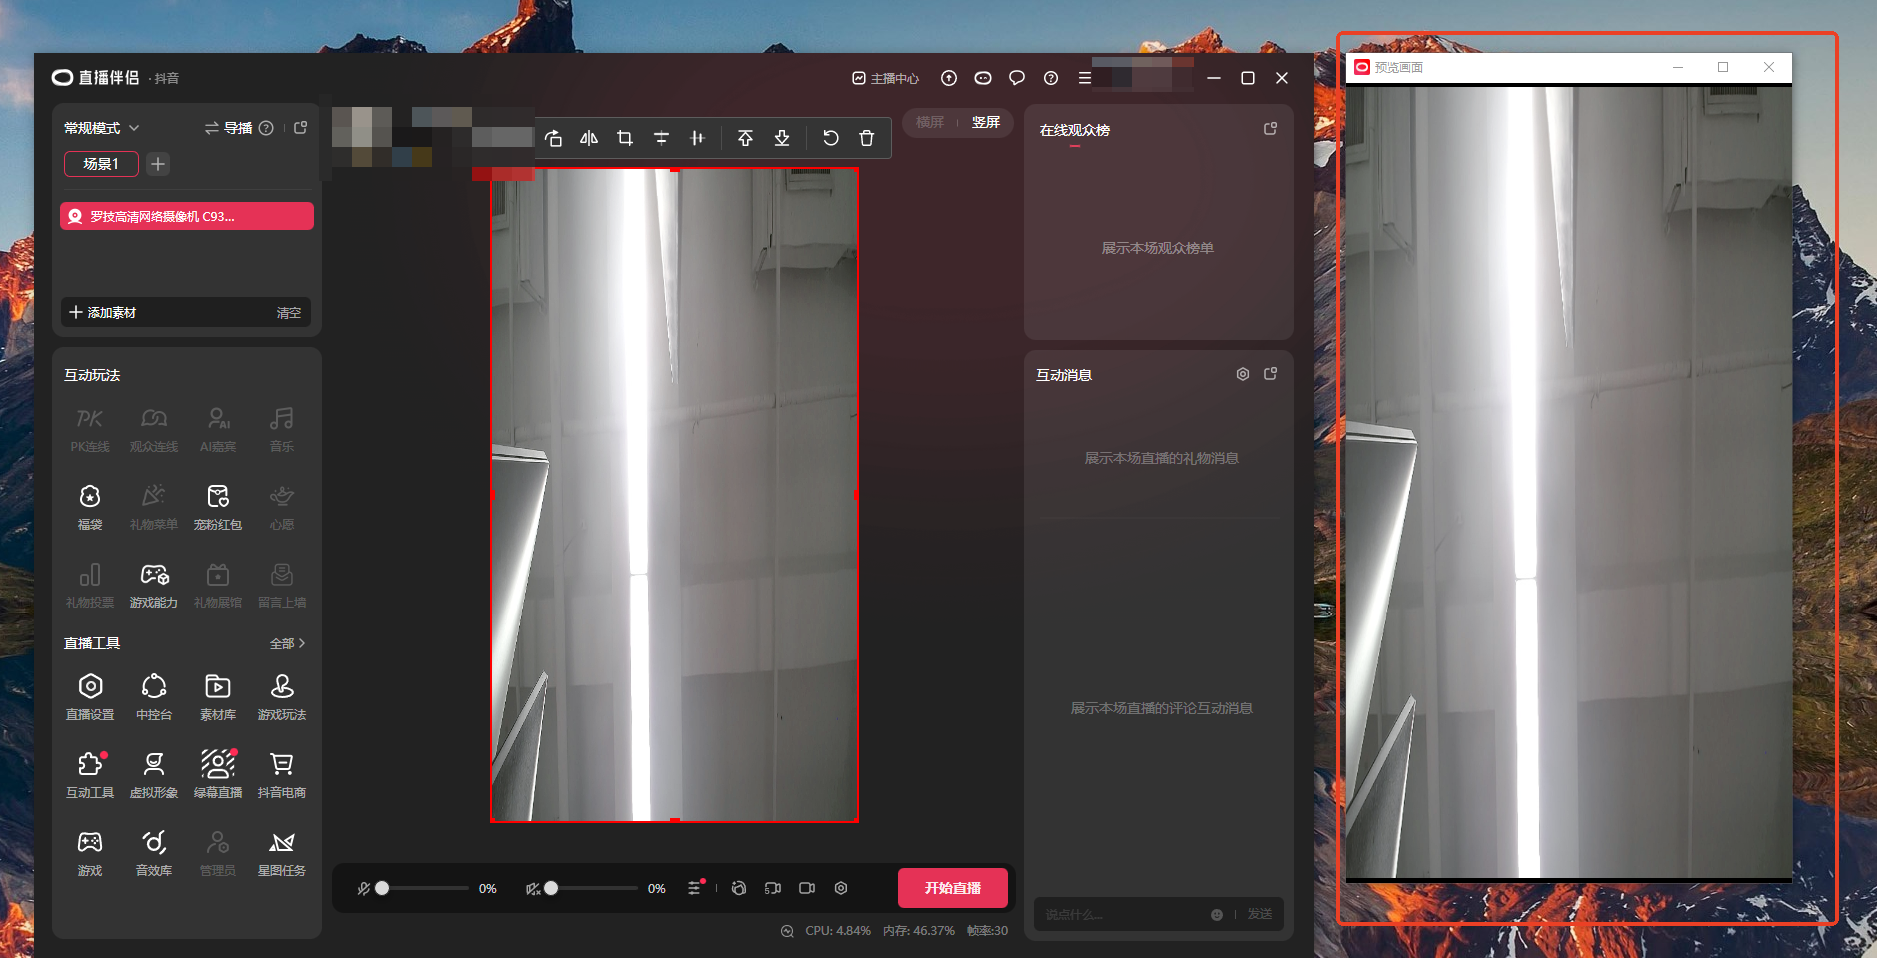Image resolution: width=1877 pixels, height=958 pixels.
Task: Expand 全部 to show all live tools
Action: pyautogui.click(x=287, y=643)
